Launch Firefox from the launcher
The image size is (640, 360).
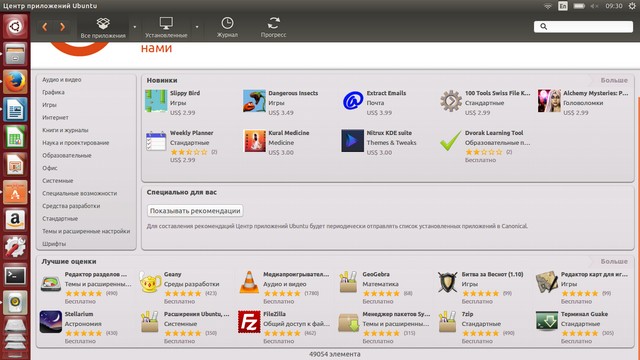(15, 82)
